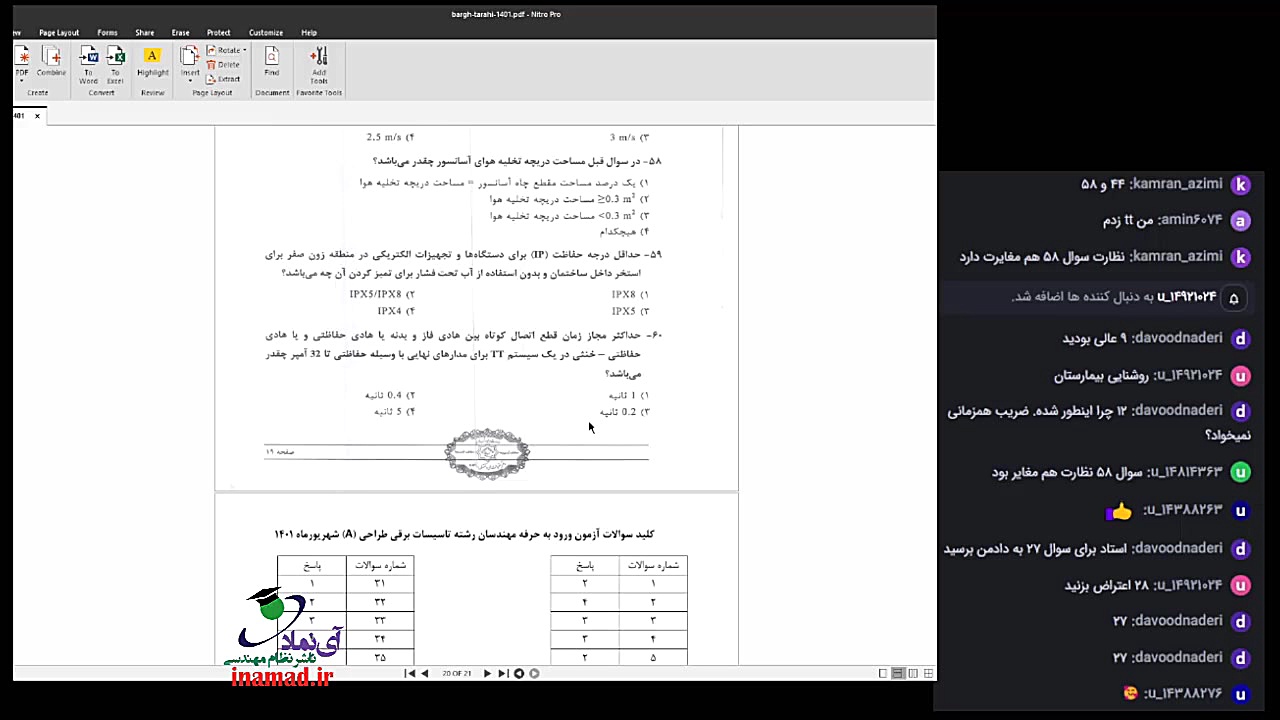The image size is (1280, 720).
Task: Extract pages using the Extract icon
Action: click(x=227, y=79)
